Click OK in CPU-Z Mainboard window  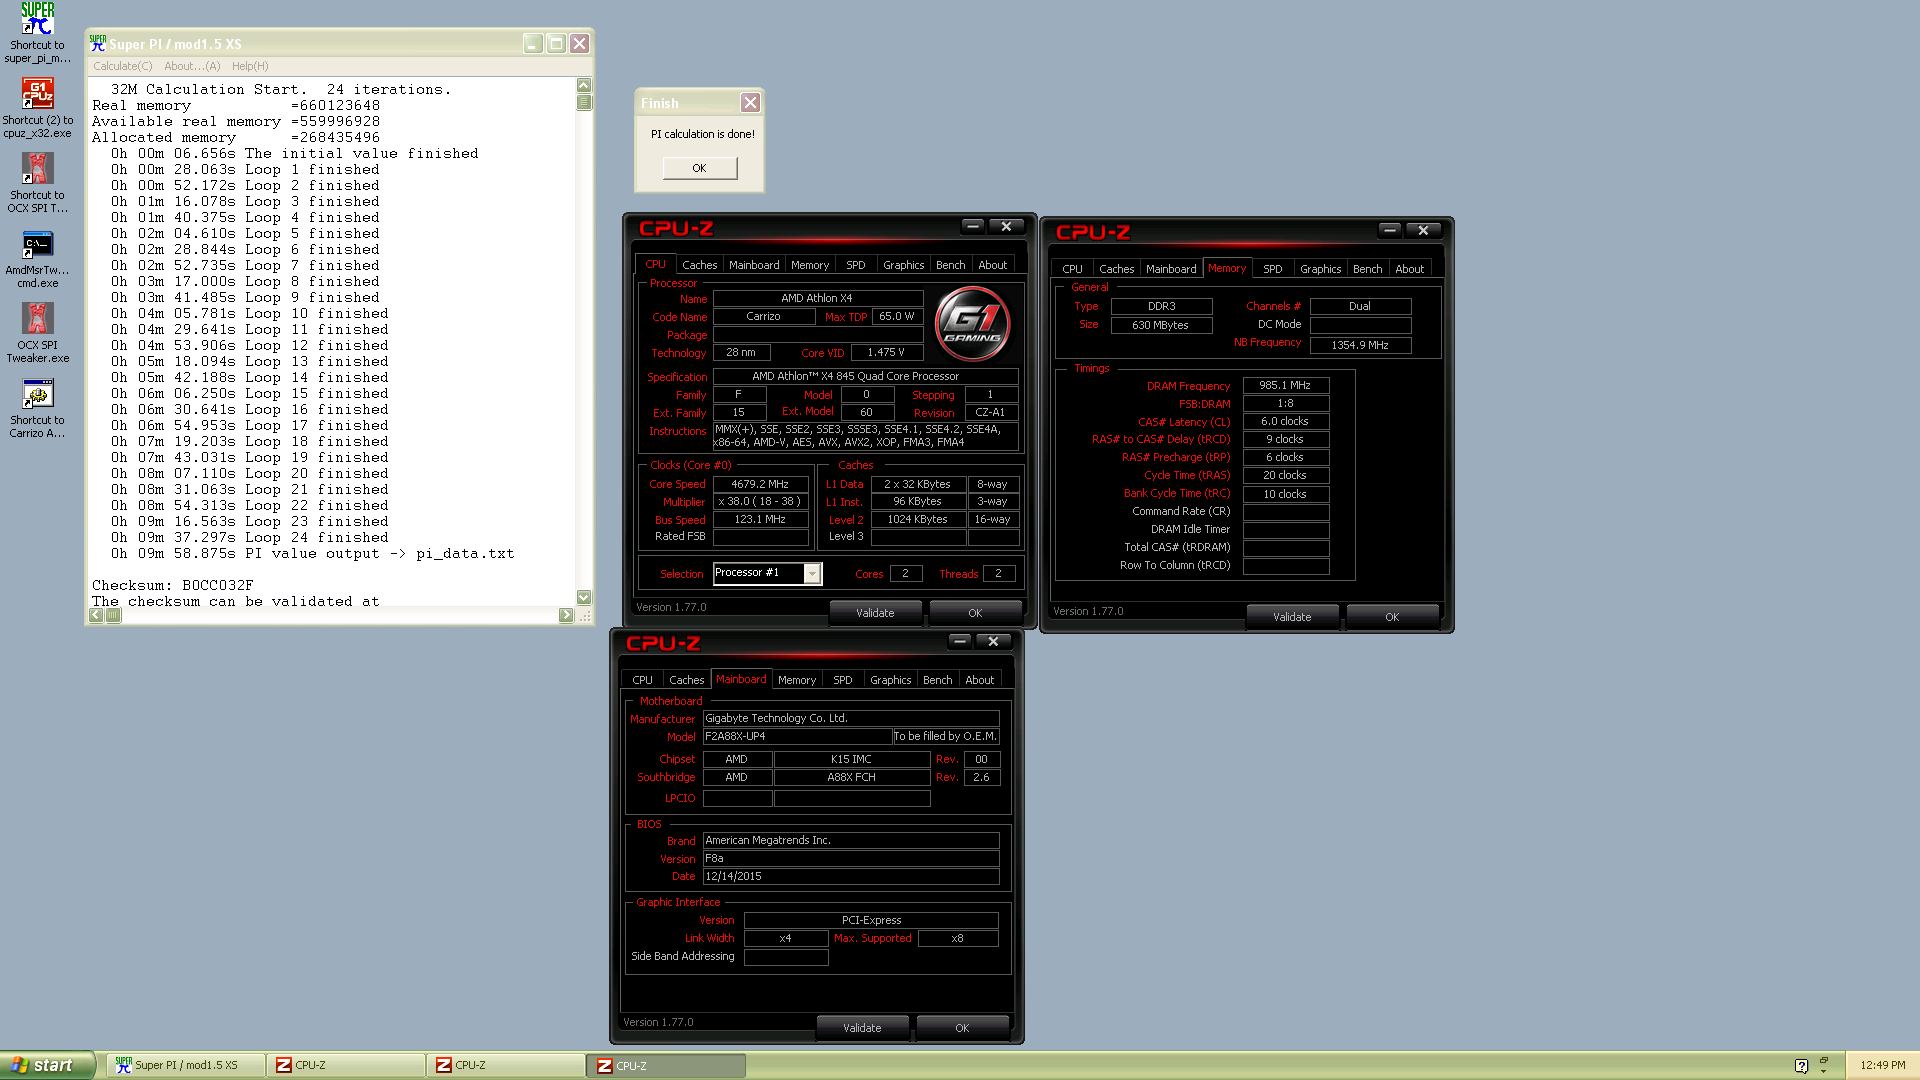point(962,1028)
